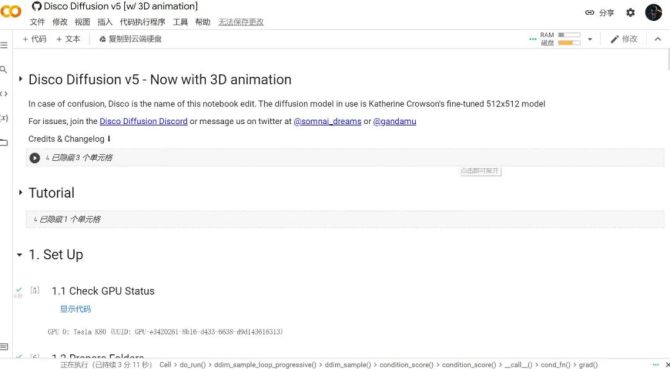Open the search sidebar icon
Screen dimensions: 670x369
click(4, 69)
